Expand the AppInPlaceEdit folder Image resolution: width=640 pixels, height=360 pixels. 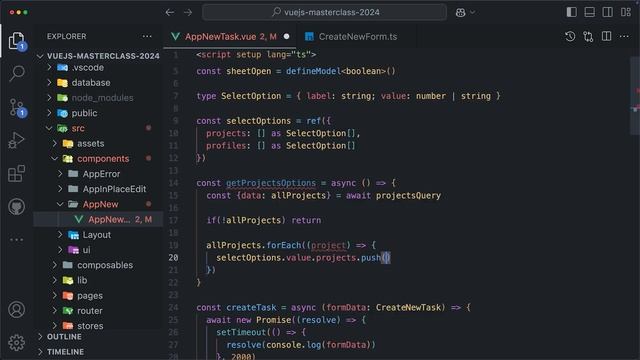tap(98, 189)
